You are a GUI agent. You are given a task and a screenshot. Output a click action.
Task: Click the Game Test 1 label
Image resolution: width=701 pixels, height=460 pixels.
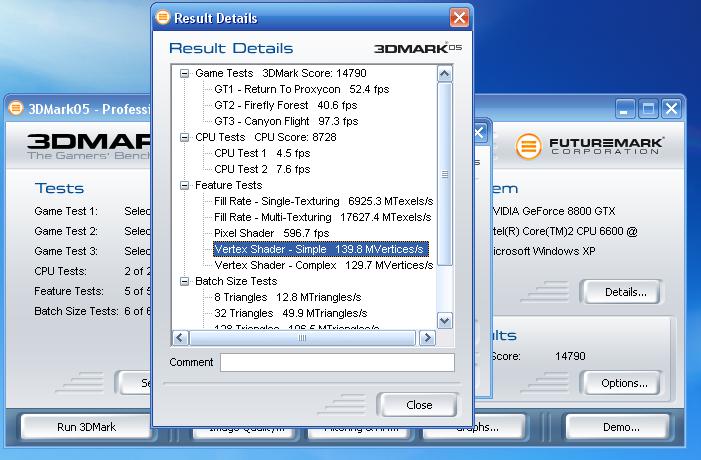[66, 211]
